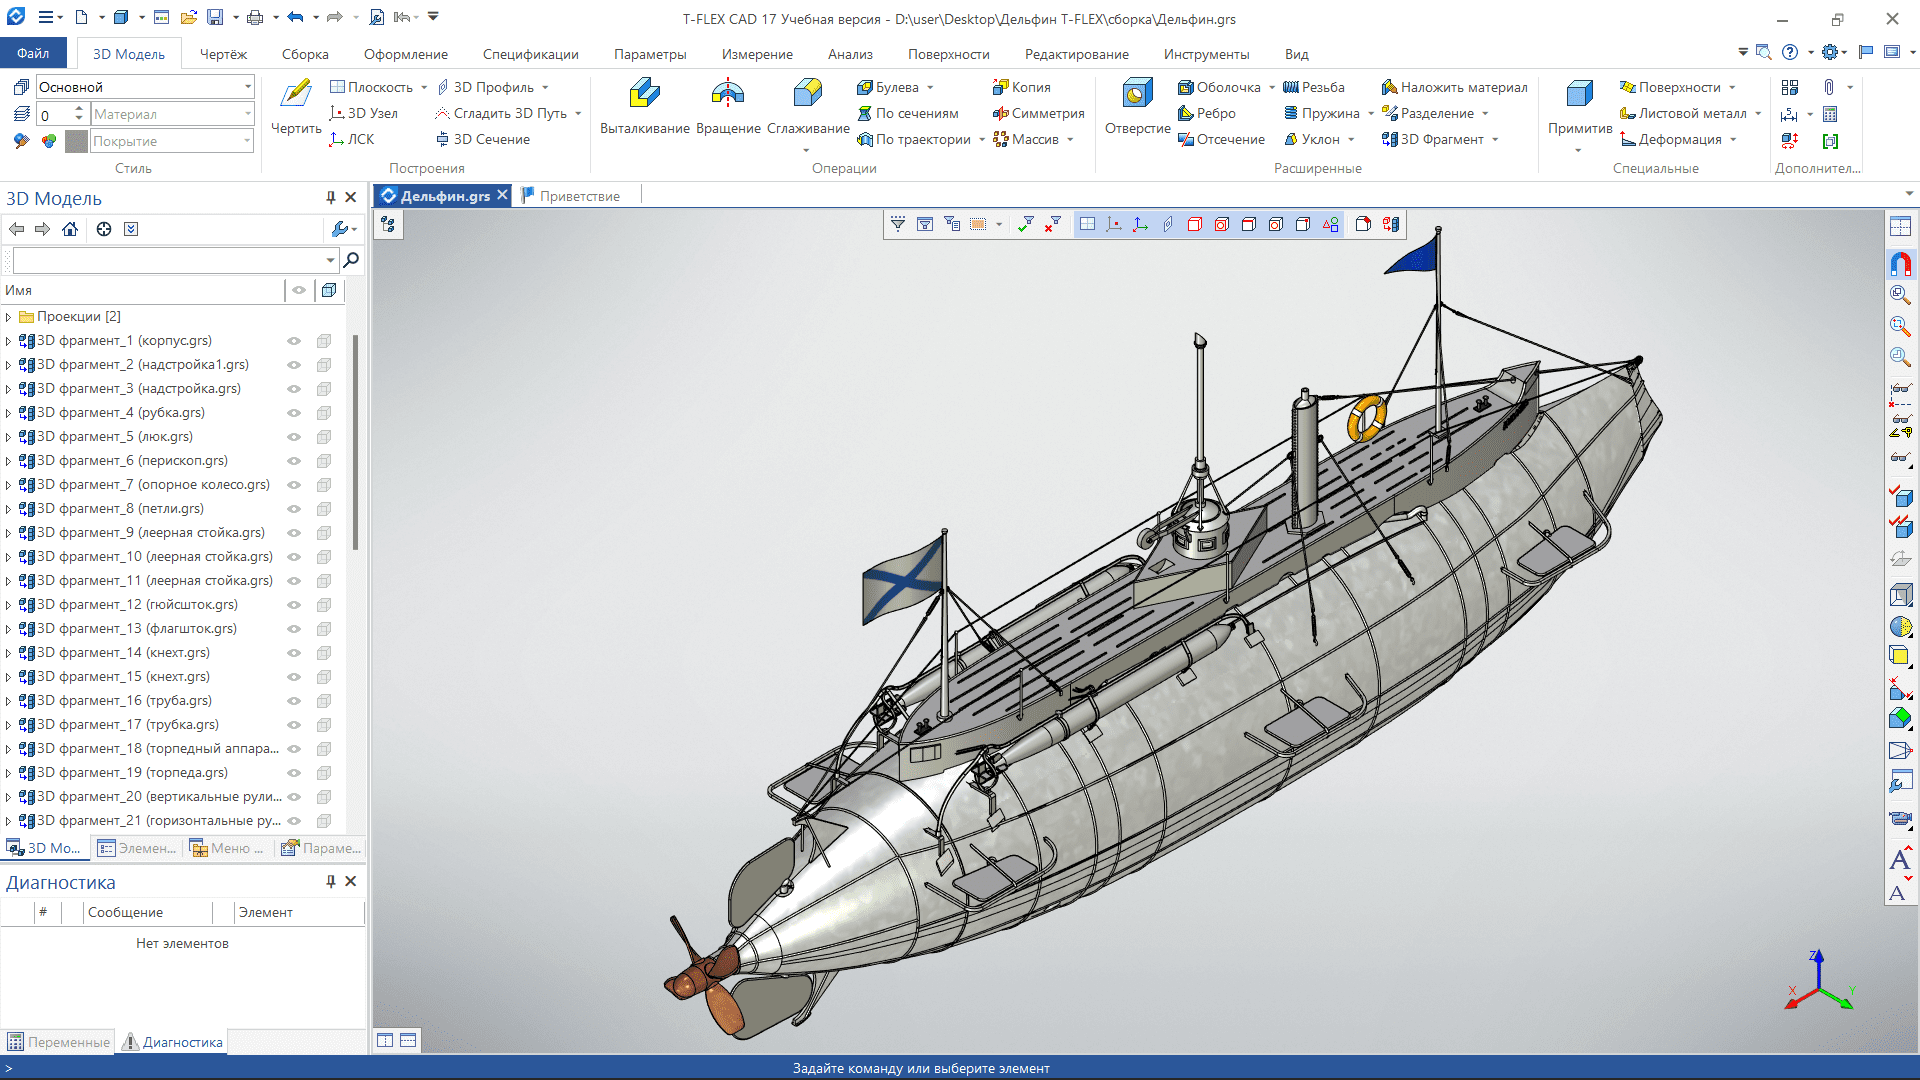Screen dimensions: 1920x1080
Task: Select the Резьба thread tool
Action: point(1314,87)
